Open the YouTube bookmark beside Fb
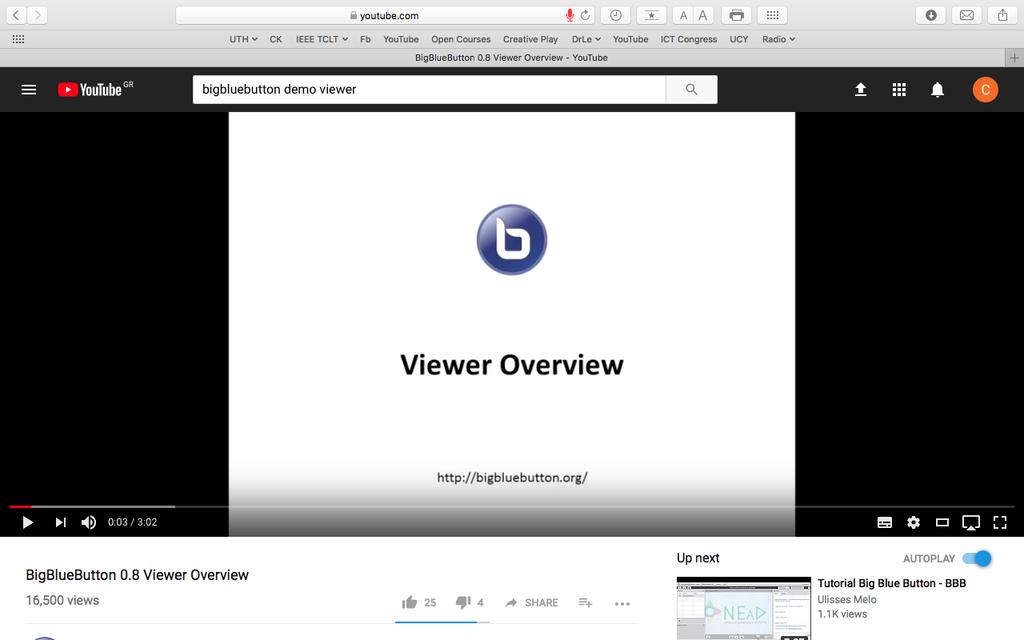 pos(401,39)
